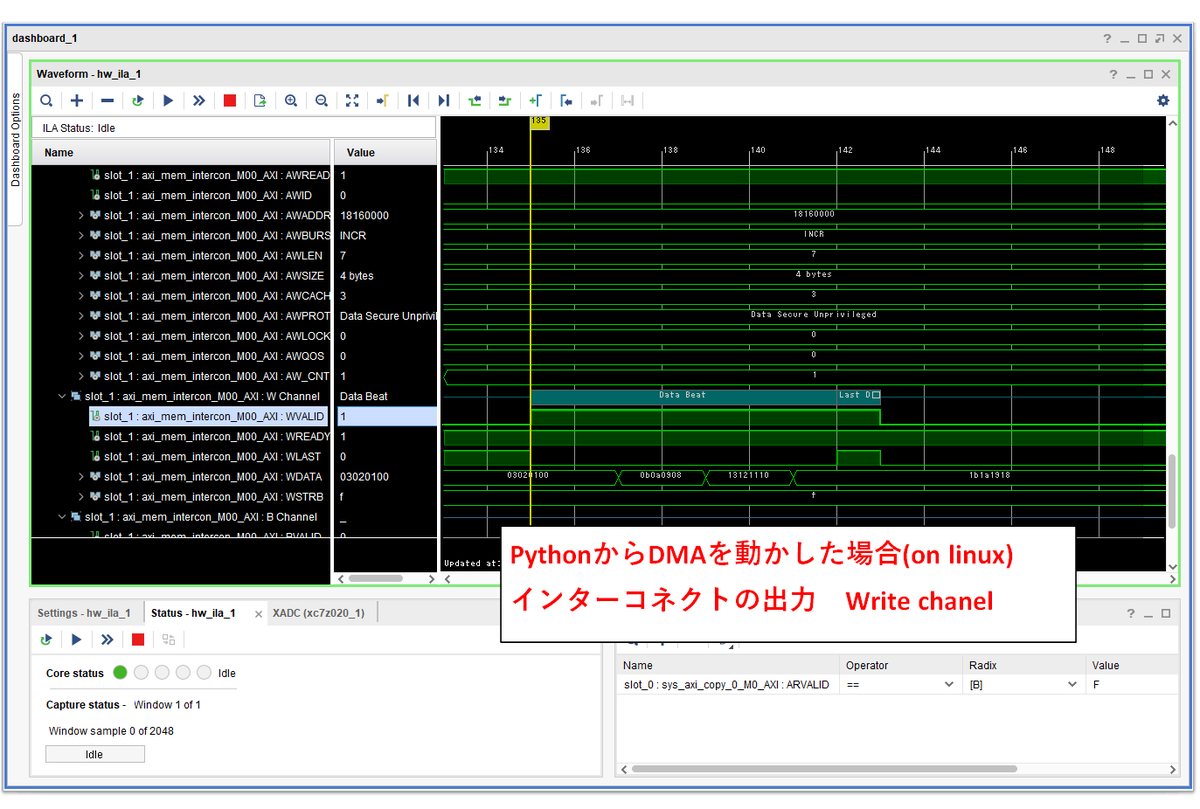Expand the AW_CNT signal bus
The width and height of the screenshot is (1200, 809).
pos(81,376)
